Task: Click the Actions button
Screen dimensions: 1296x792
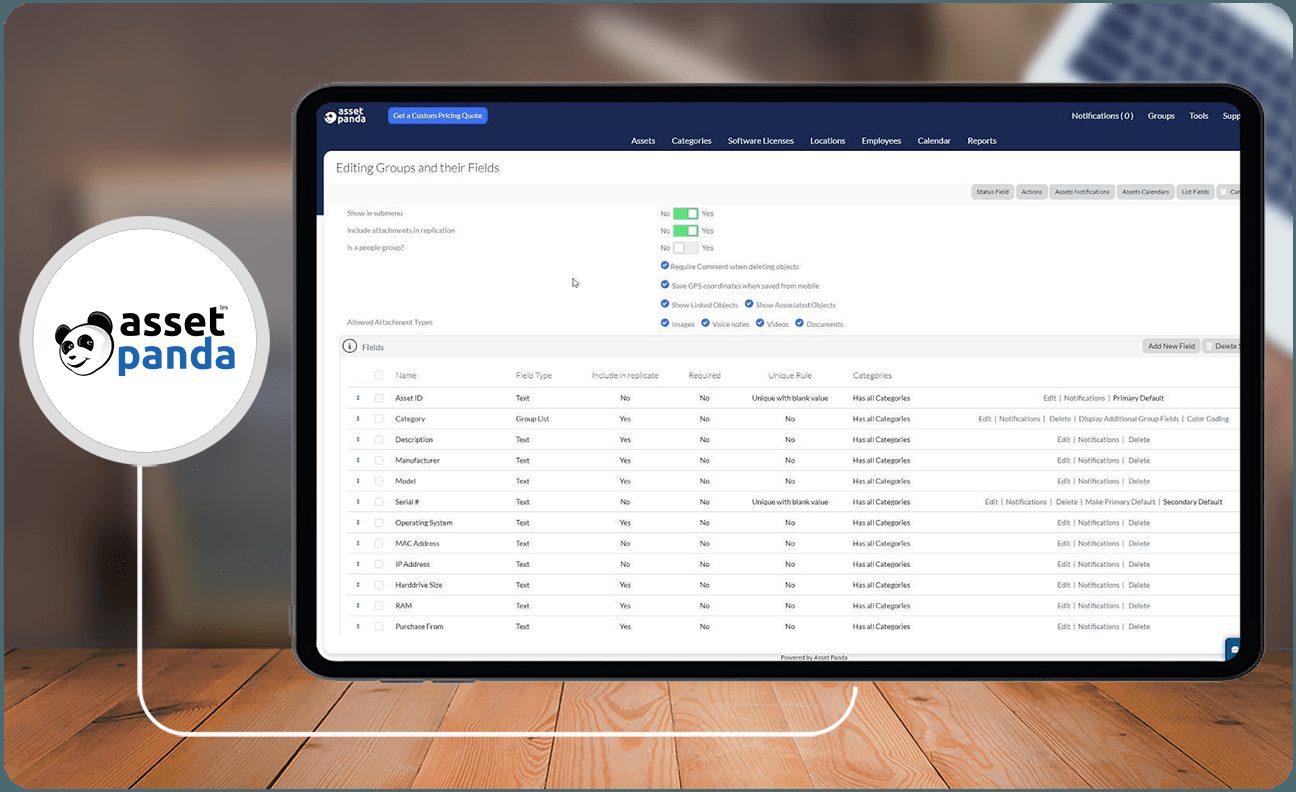Action: [1032, 192]
